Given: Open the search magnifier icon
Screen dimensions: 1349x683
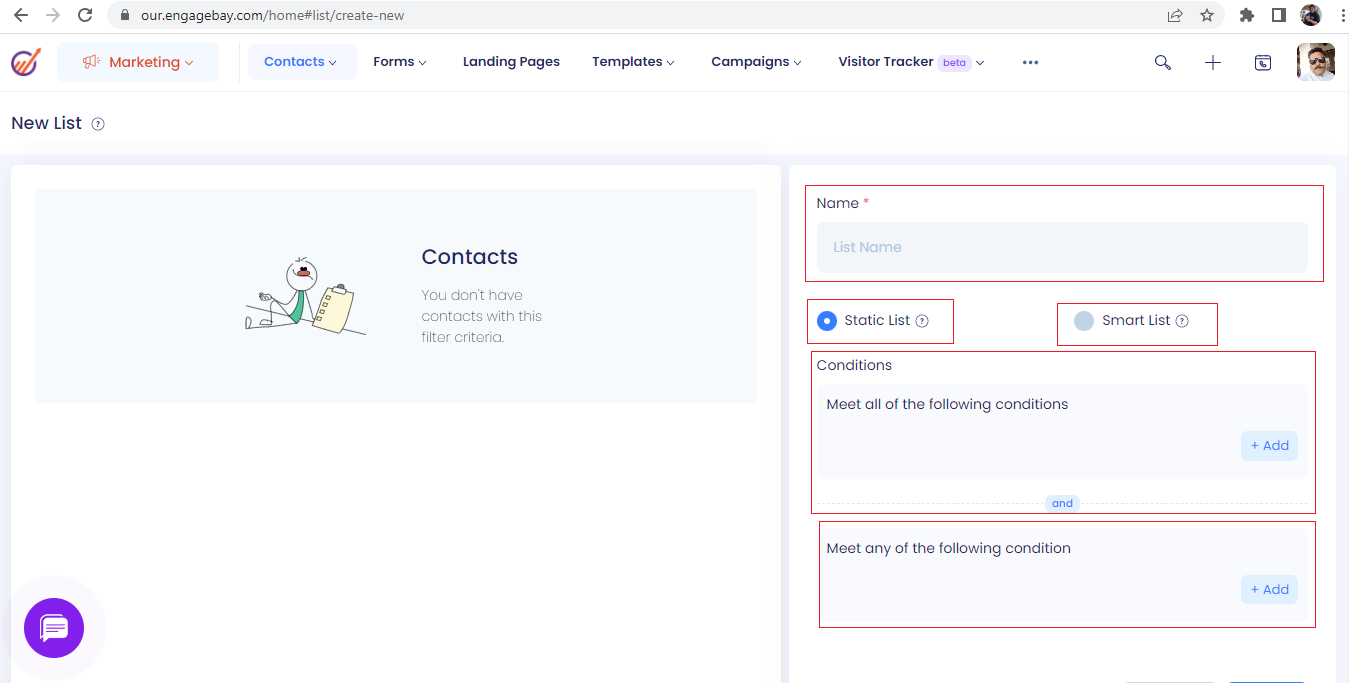Looking at the screenshot, I should [1162, 62].
